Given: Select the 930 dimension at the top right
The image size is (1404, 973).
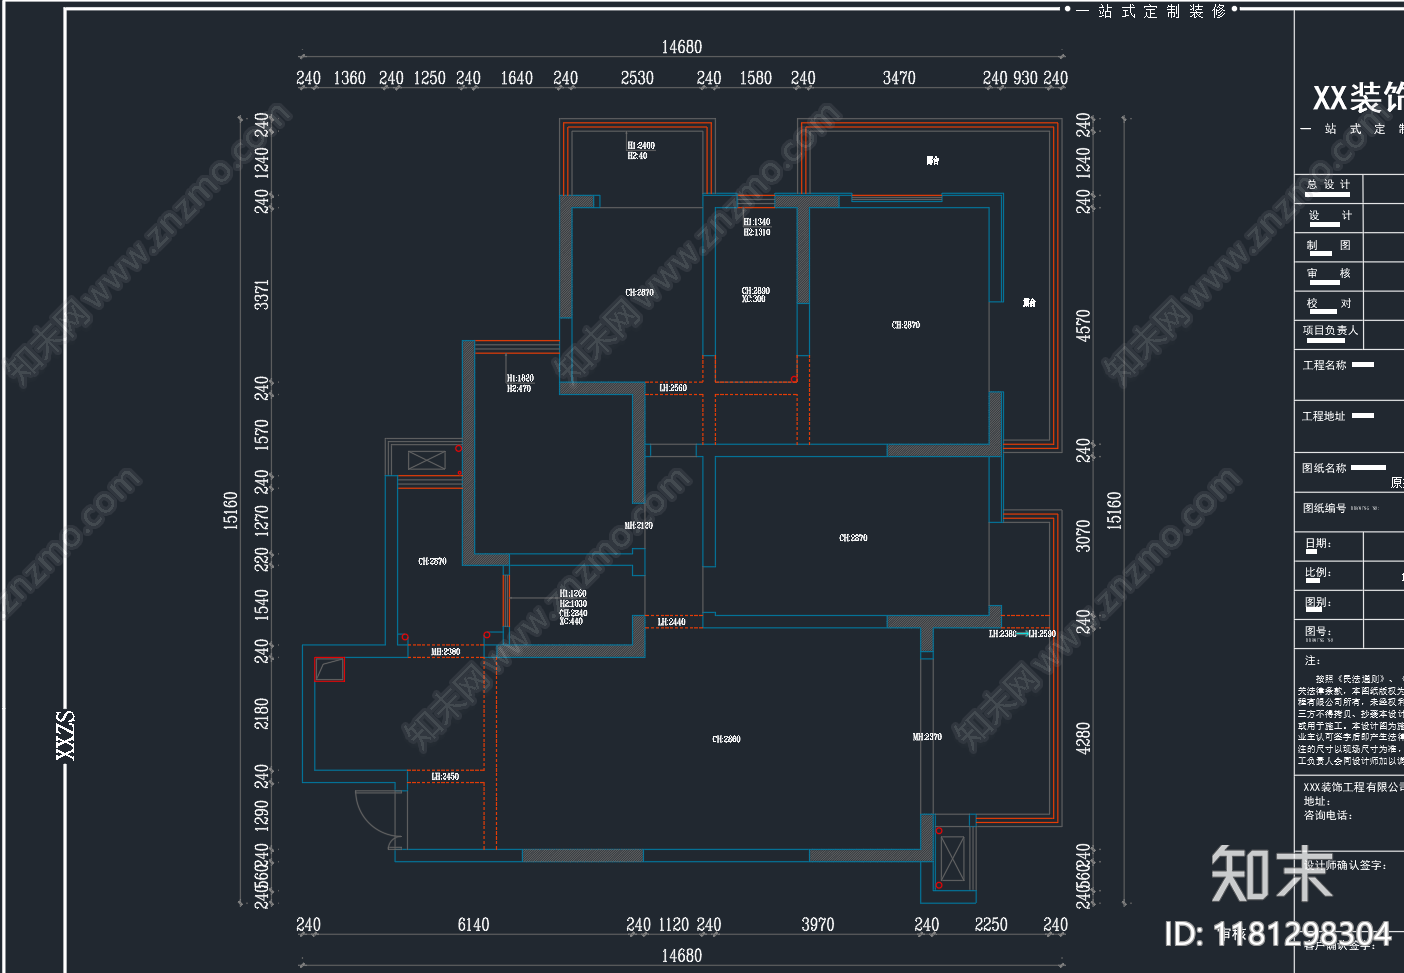Looking at the screenshot, I should 1025,78.
